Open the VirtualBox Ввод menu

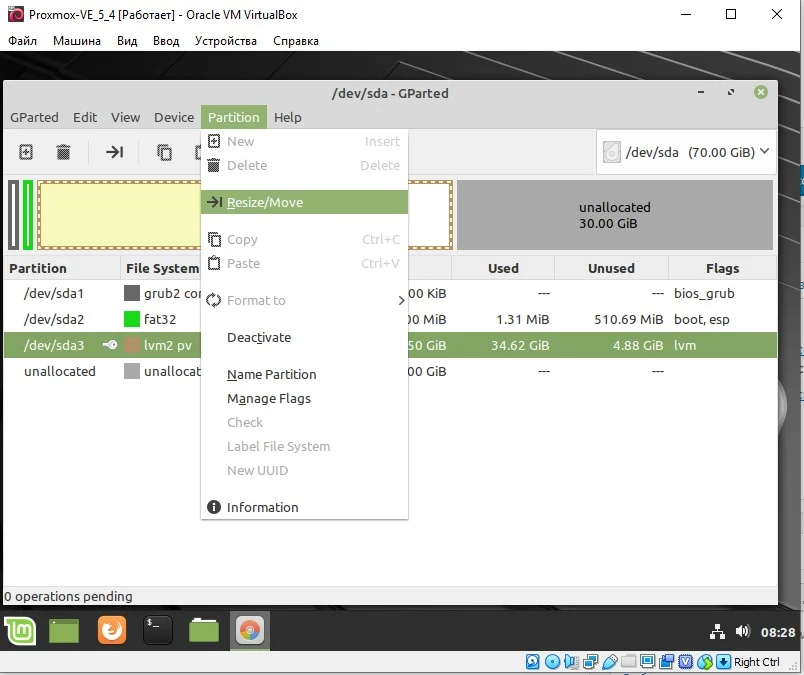pyautogui.click(x=166, y=41)
